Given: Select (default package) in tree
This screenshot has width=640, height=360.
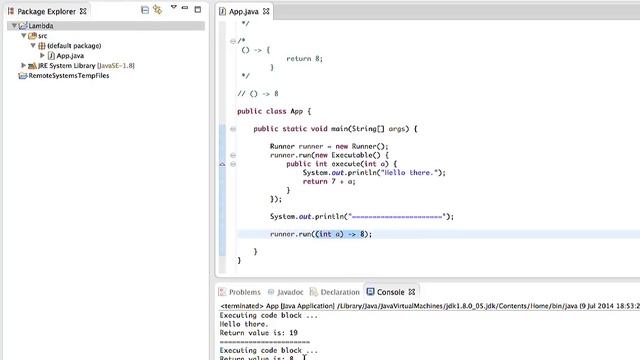Looking at the screenshot, I should (x=74, y=46).
